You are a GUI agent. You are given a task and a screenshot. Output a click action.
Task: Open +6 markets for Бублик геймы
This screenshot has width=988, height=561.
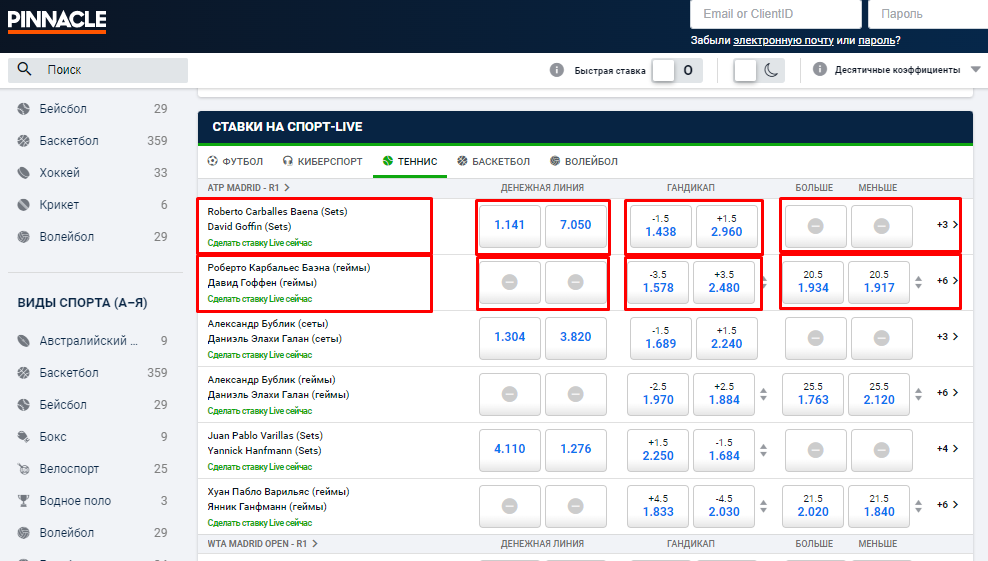pyautogui.click(x=947, y=393)
